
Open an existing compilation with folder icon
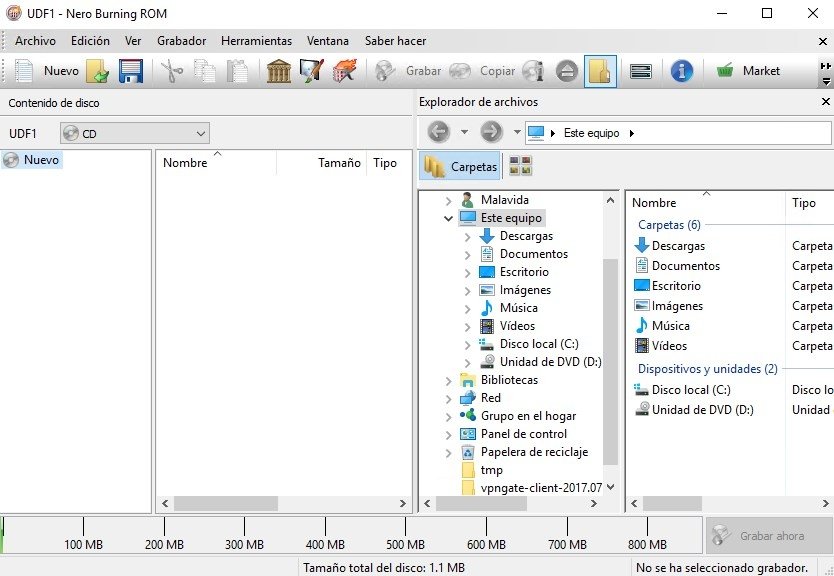98,71
